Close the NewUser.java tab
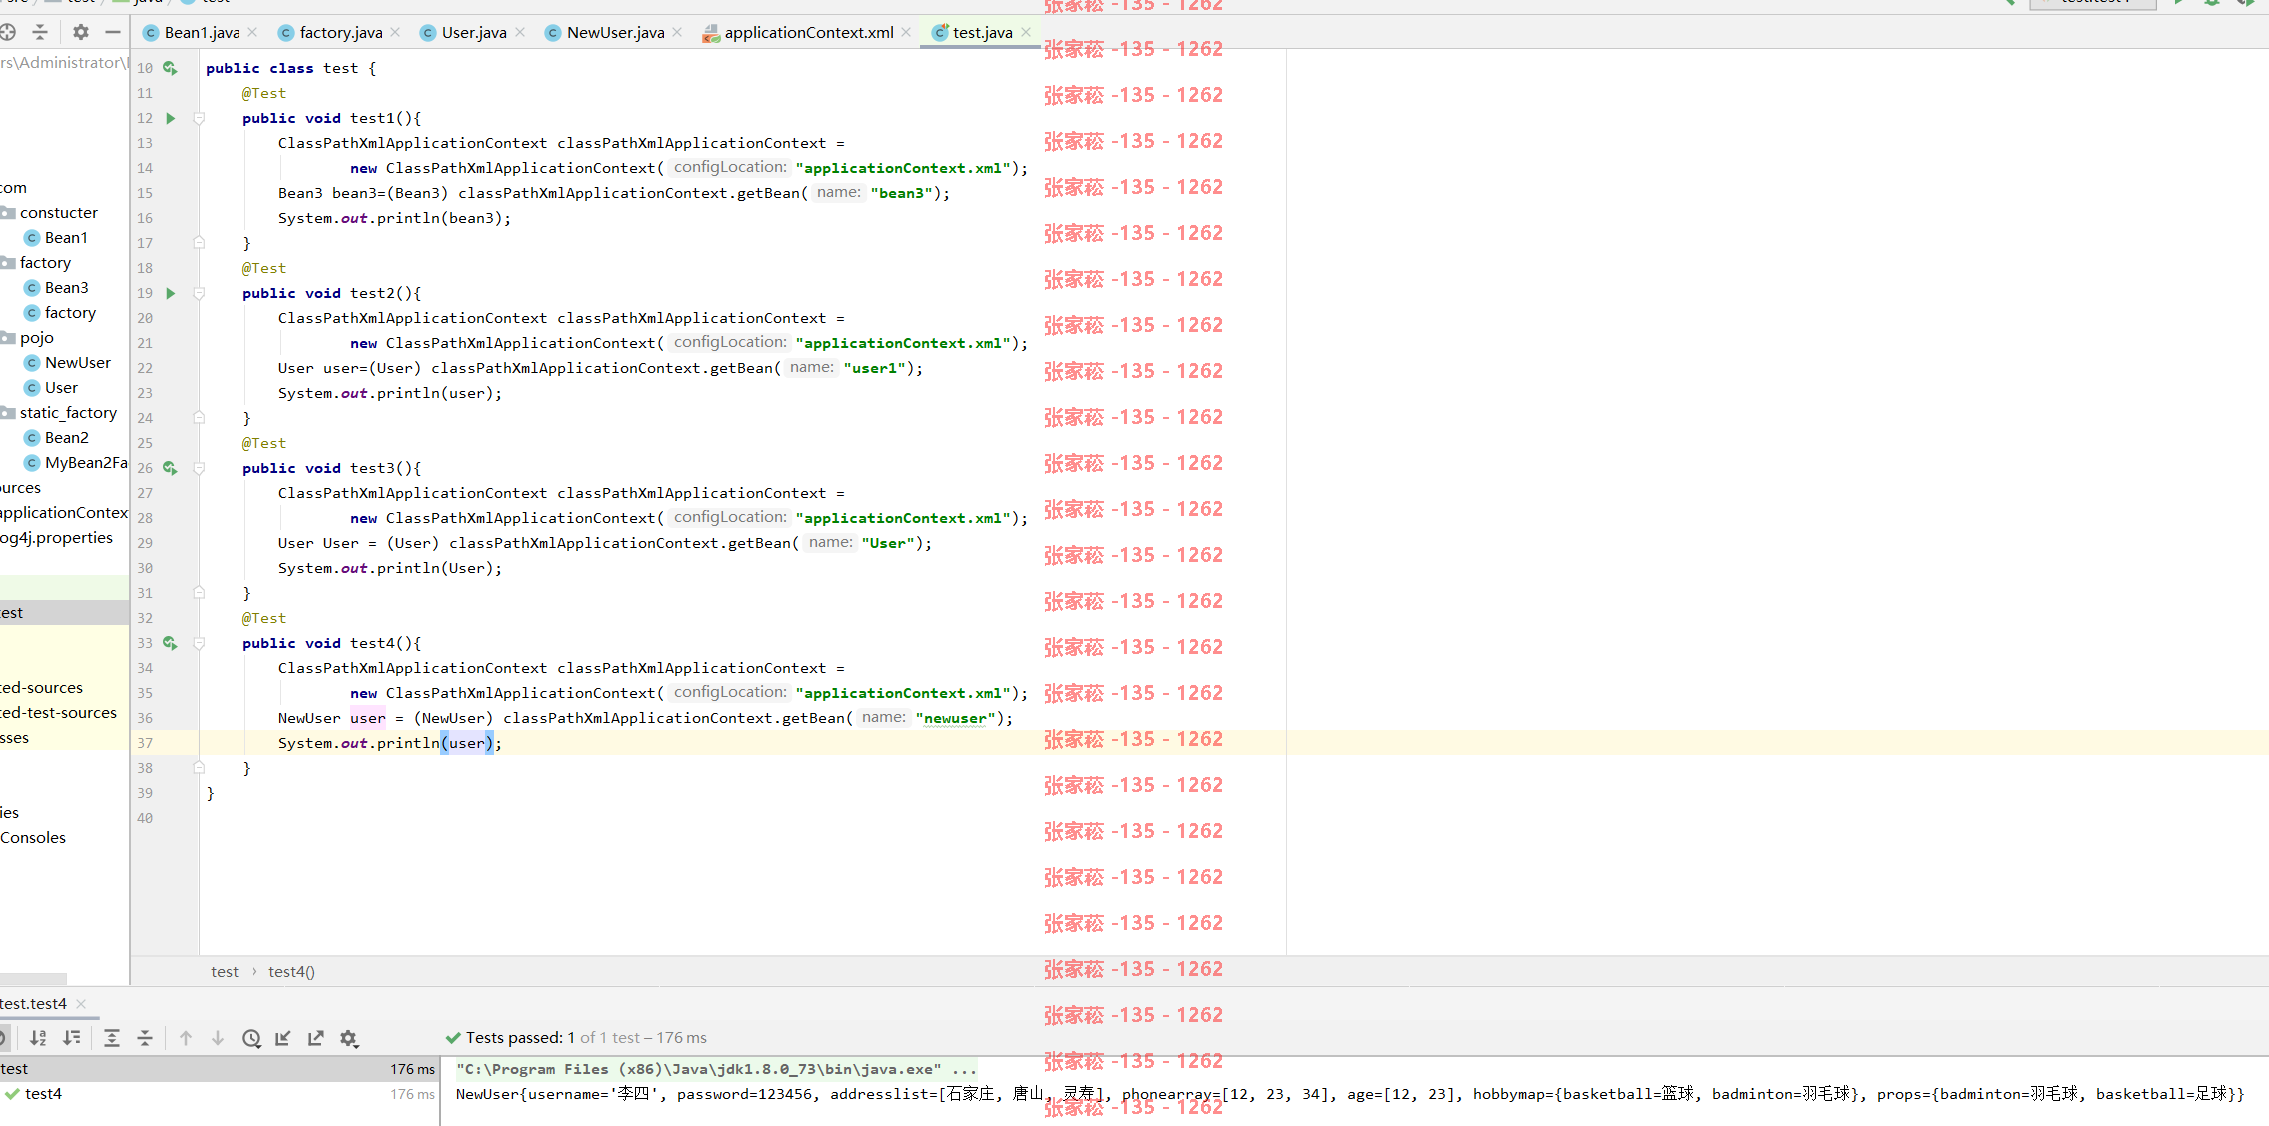Image resolution: width=2269 pixels, height=1126 pixels. click(677, 32)
